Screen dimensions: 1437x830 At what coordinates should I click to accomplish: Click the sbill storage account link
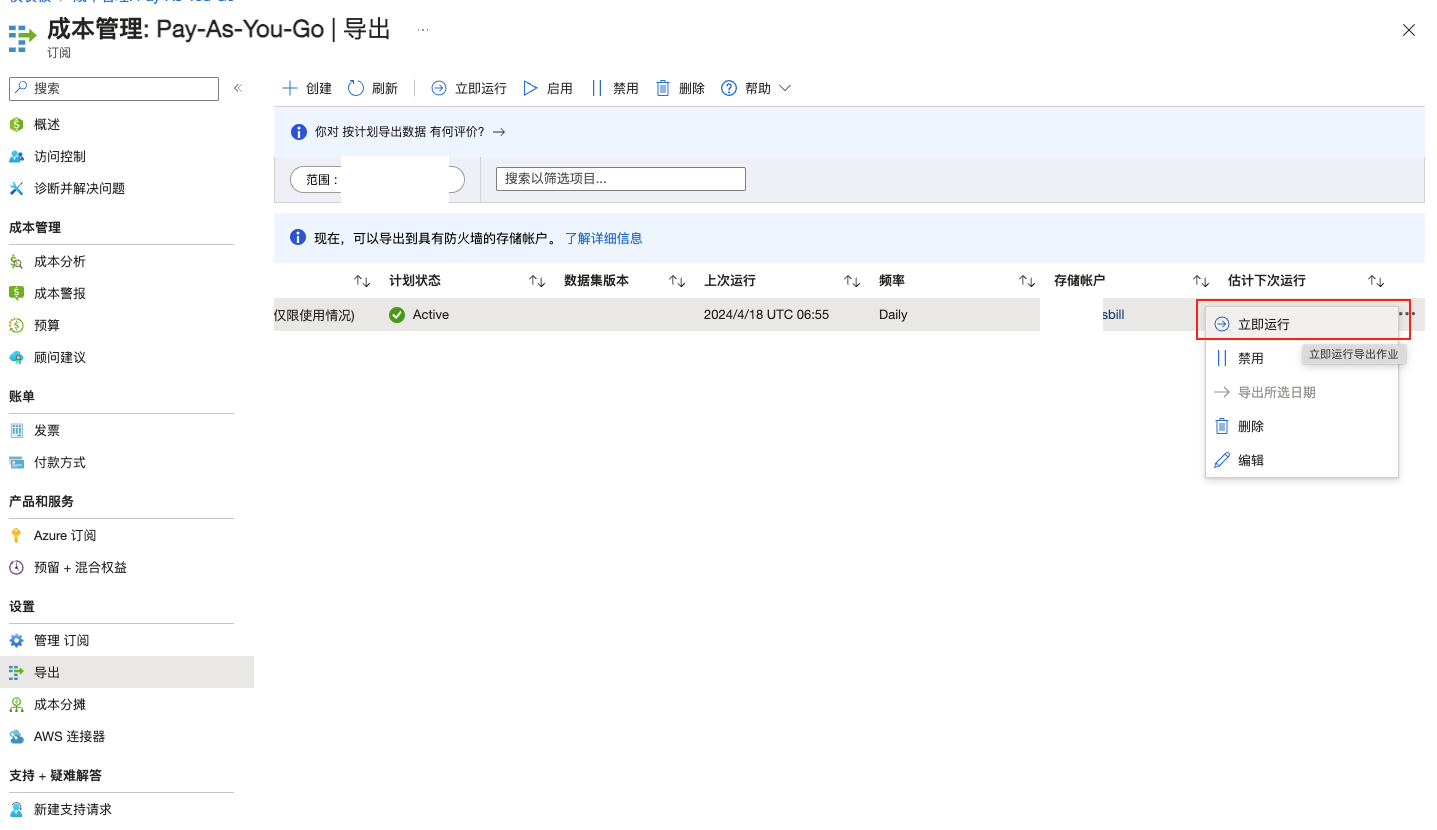point(1113,314)
